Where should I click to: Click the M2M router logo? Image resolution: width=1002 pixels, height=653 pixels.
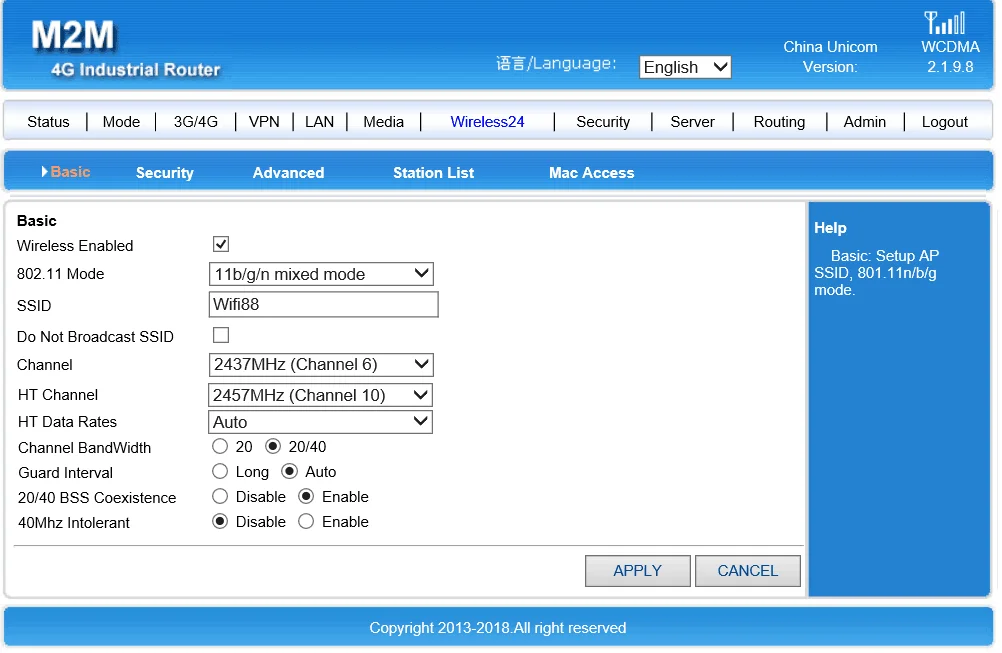pyautogui.click(x=74, y=37)
